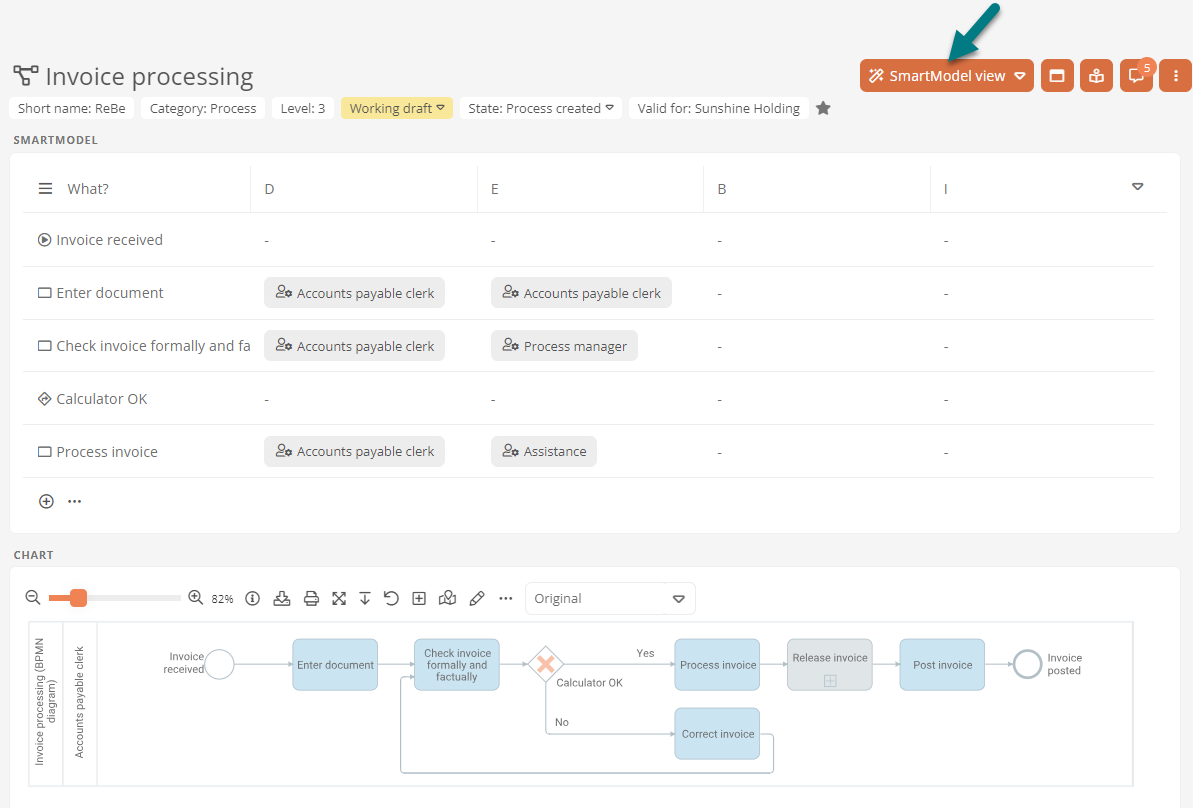Add a new row with the plus circle
This screenshot has height=808, width=1193.
coord(46,502)
